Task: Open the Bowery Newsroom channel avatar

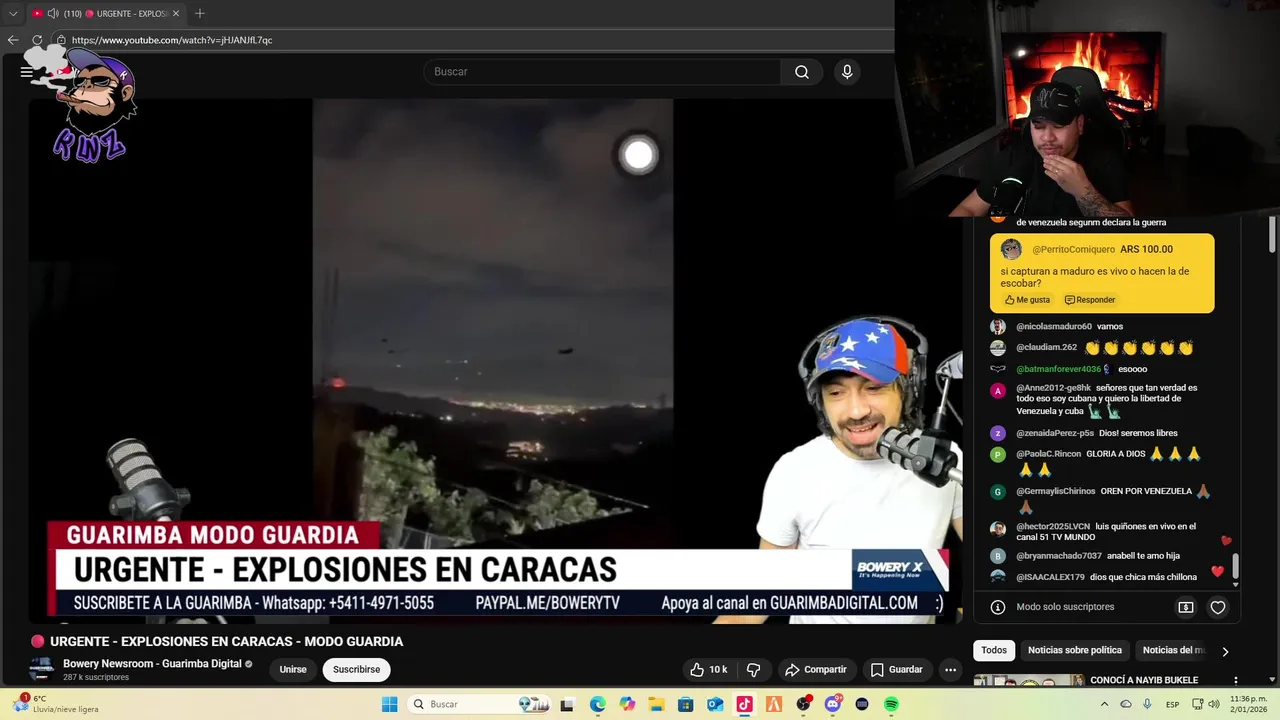Action: 41,669
